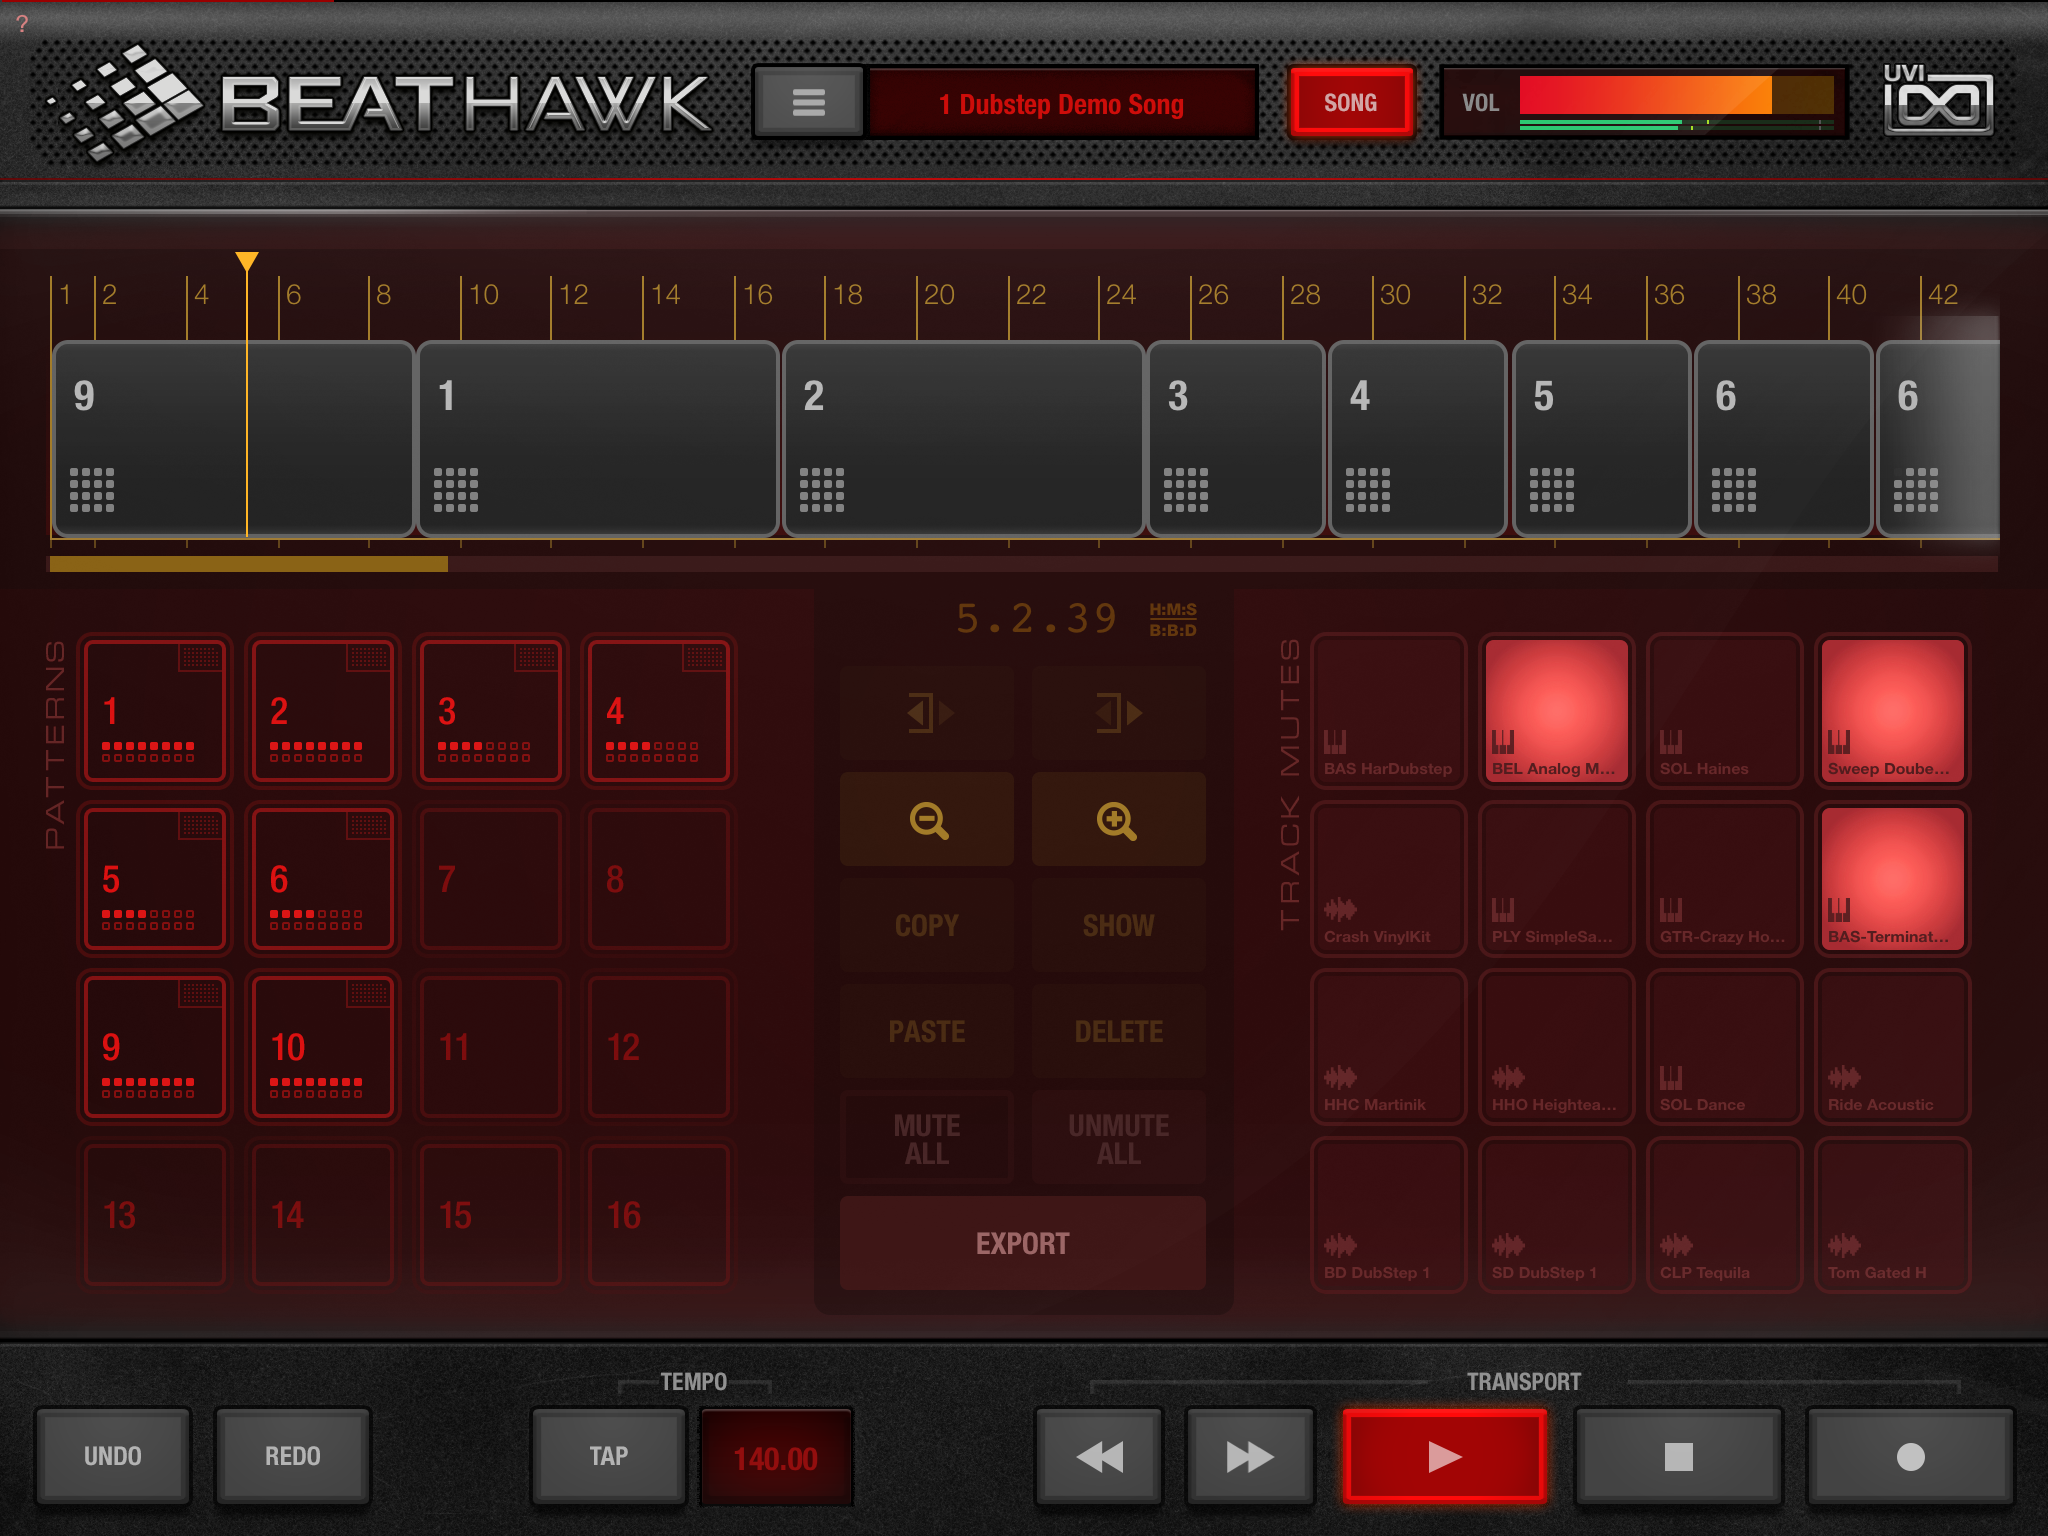This screenshot has width=2048, height=1536.
Task: Open grid icon on song block 4
Action: [x=1368, y=490]
